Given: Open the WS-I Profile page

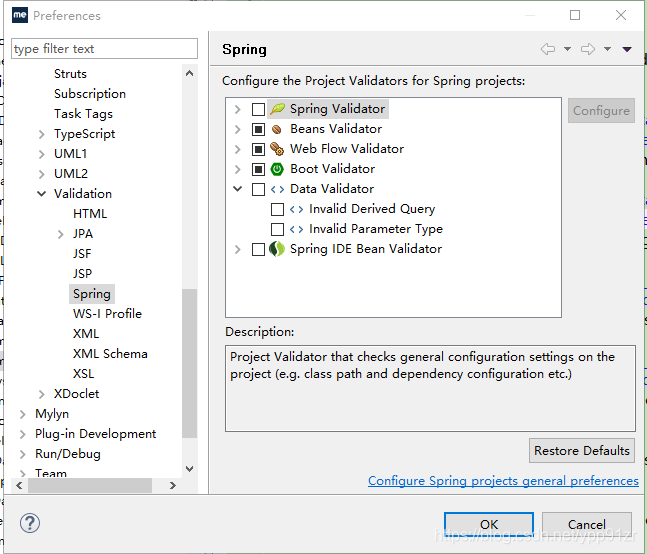Looking at the screenshot, I should (107, 314).
